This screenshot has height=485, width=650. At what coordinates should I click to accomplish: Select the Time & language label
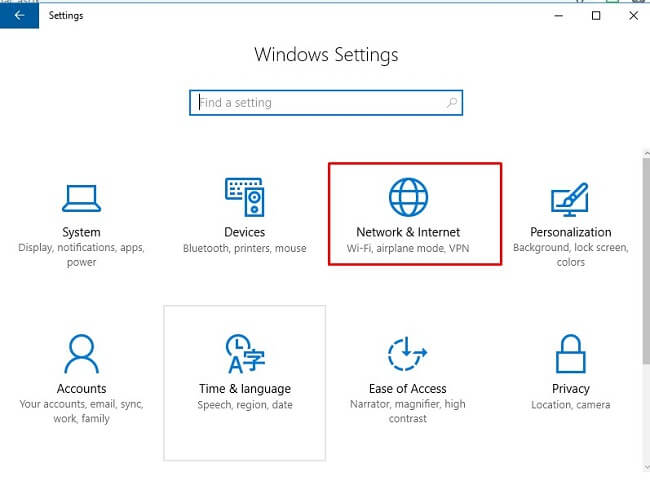pos(245,389)
